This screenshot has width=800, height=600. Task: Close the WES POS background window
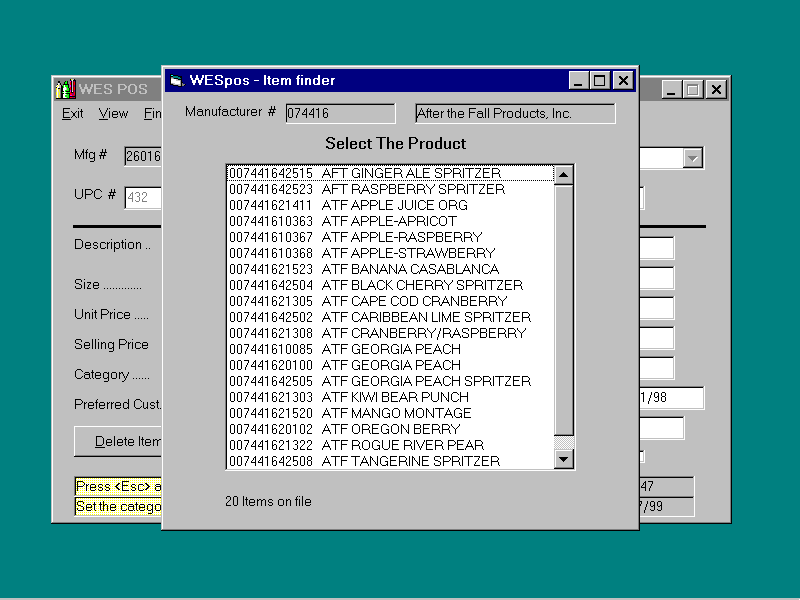point(716,90)
